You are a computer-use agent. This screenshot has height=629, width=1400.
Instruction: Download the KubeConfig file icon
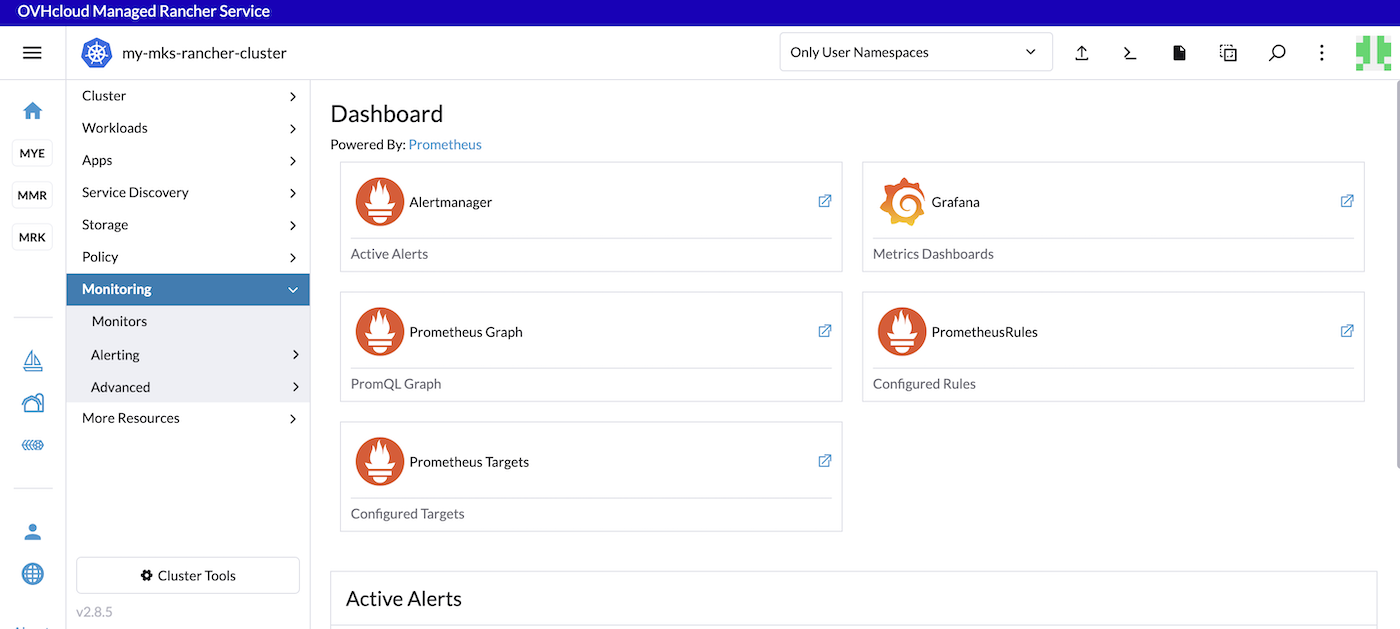click(x=1179, y=52)
